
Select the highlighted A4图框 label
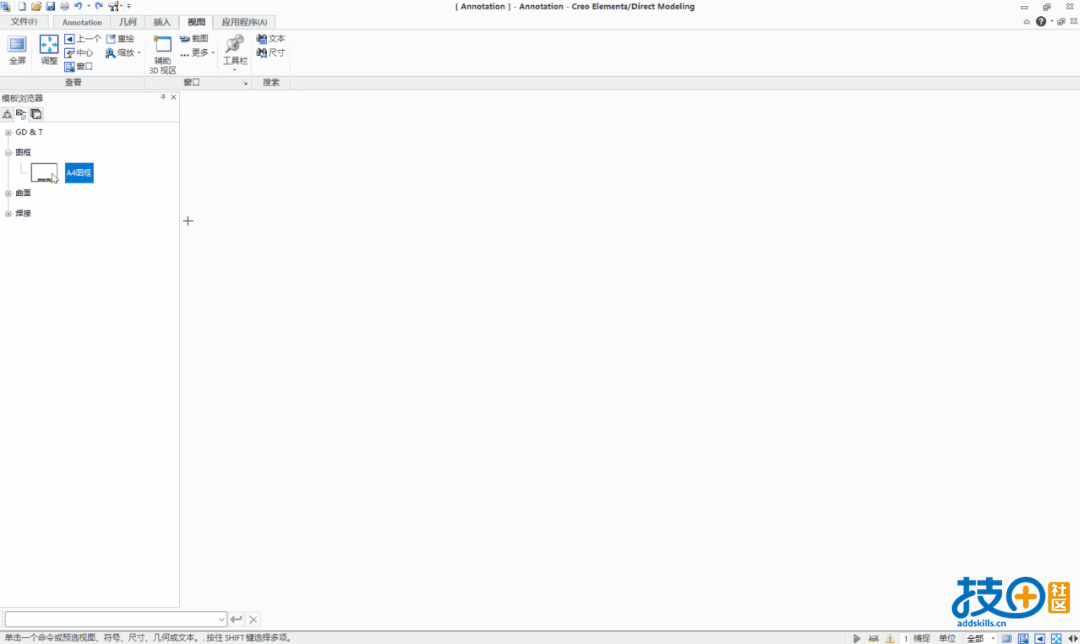[79, 173]
